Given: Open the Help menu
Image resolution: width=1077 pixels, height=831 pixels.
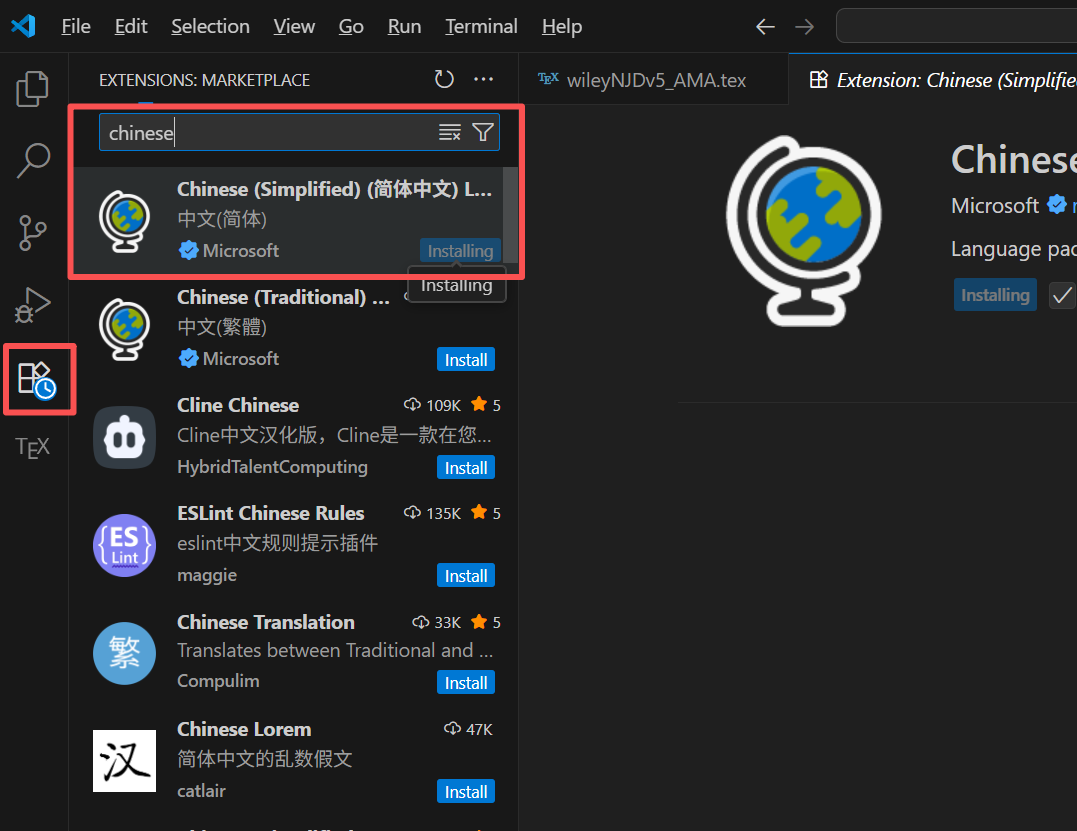Looking at the screenshot, I should click(561, 26).
